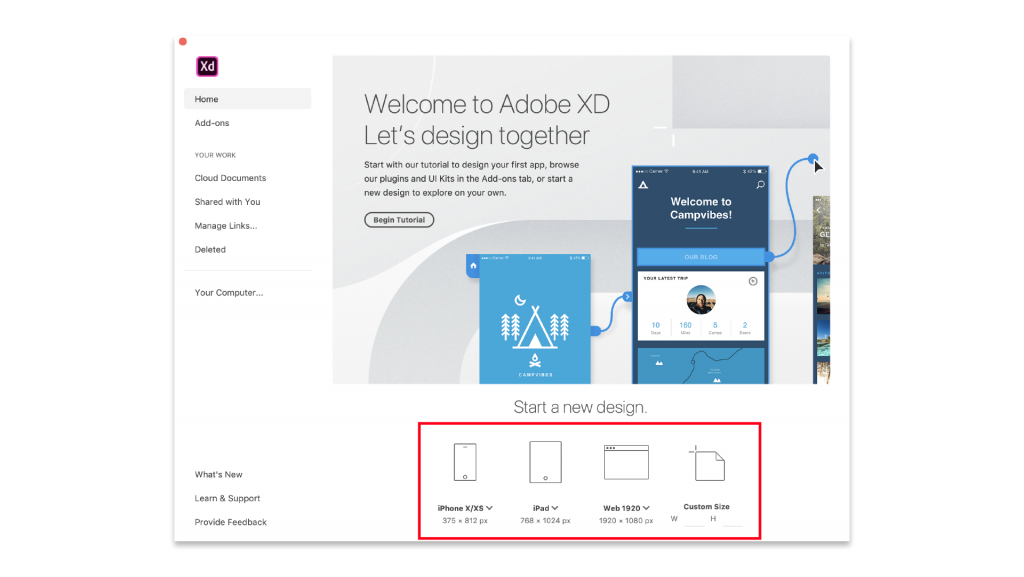1024x577 pixels.
Task: Expand the iPhone X/XS size dropdown
Action: (x=489, y=508)
